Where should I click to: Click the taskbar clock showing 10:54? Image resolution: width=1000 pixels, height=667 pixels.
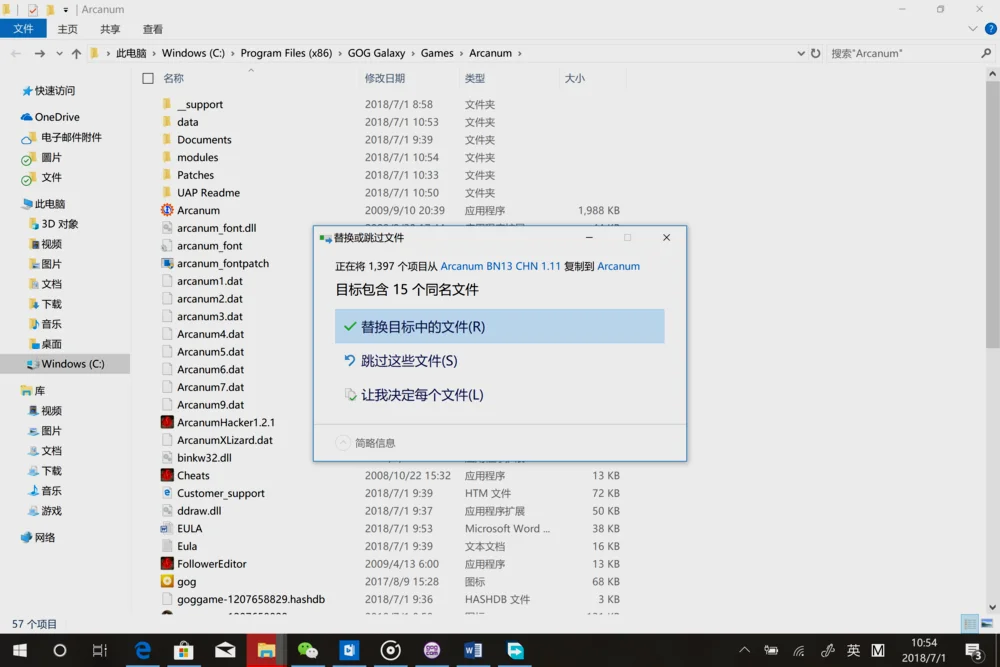click(x=923, y=650)
